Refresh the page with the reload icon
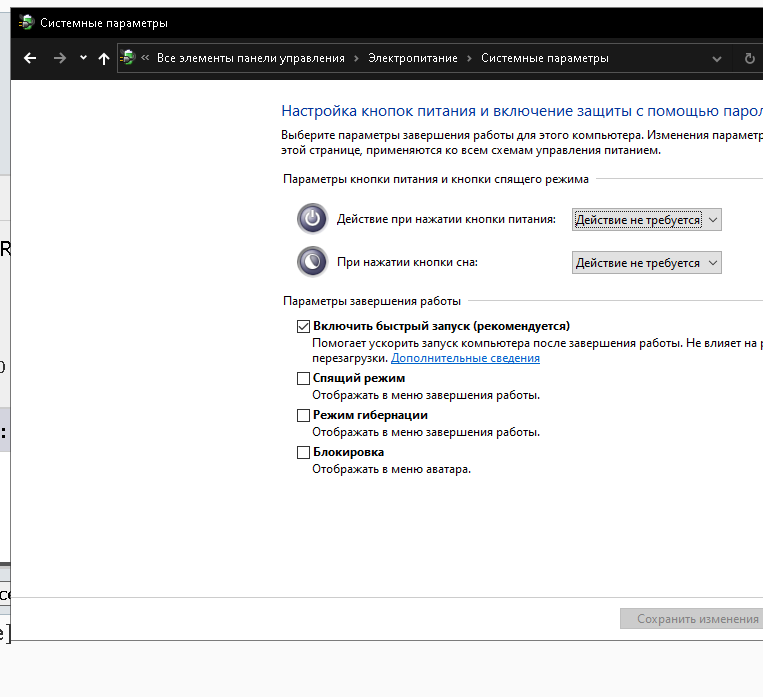 749,59
